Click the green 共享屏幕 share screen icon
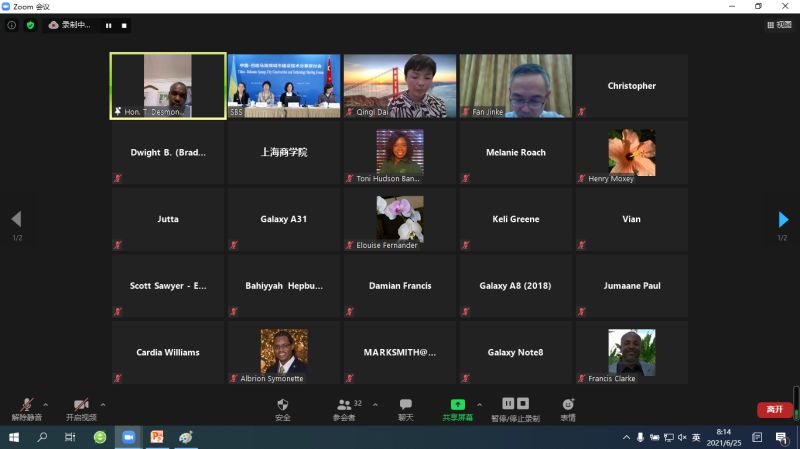 pyautogui.click(x=457, y=405)
